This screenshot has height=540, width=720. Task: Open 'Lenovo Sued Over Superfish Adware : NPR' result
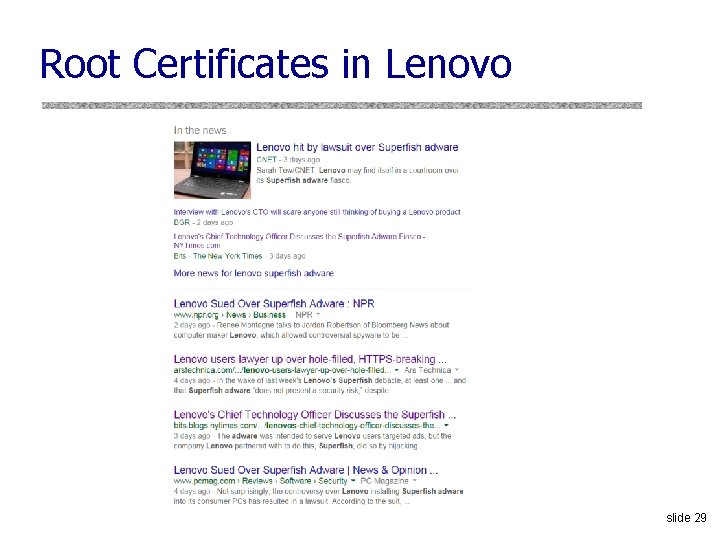click(x=274, y=304)
